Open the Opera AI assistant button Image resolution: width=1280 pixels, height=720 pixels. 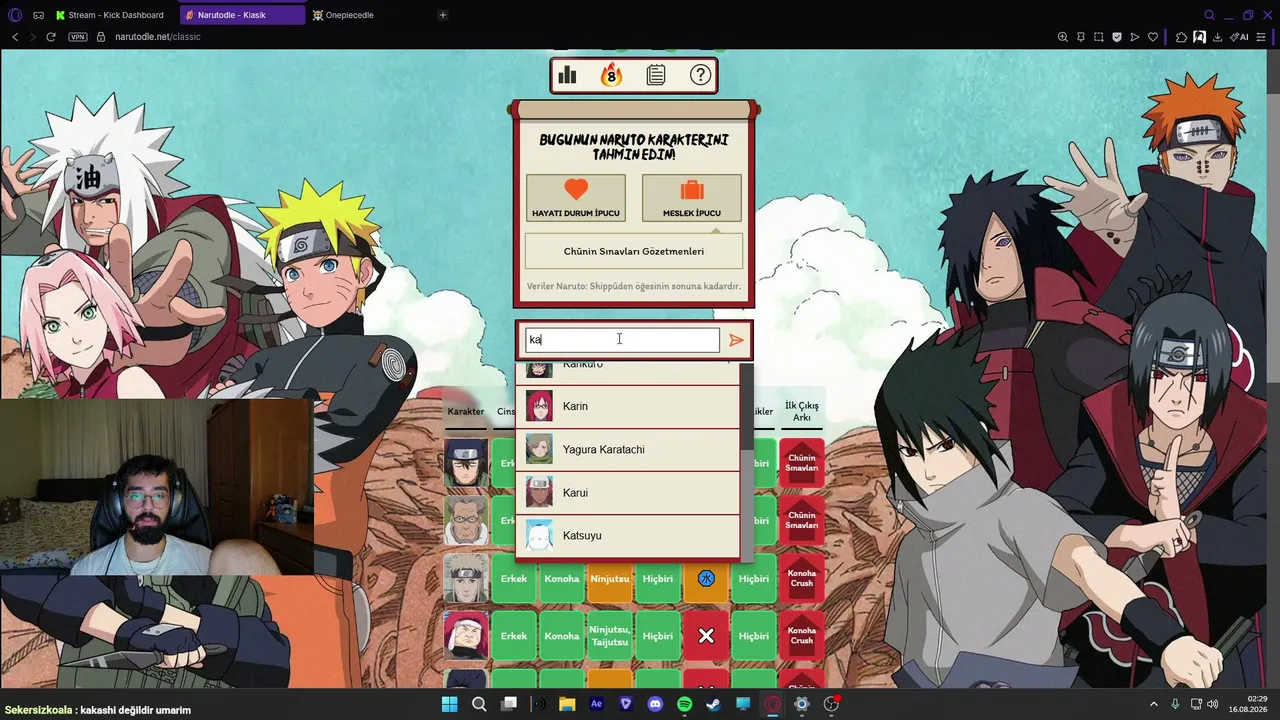pyautogui.click(x=1239, y=37)
